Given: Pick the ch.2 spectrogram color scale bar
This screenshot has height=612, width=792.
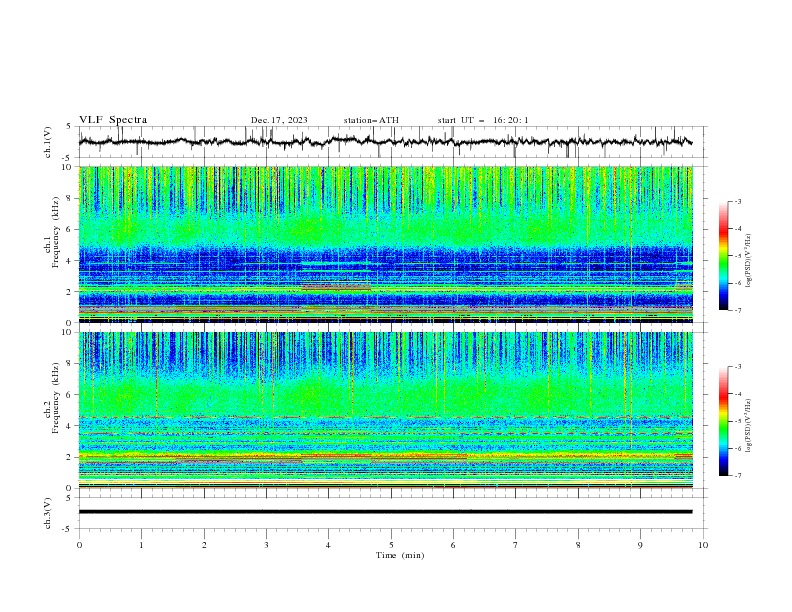Looking at the screenshot, I should pyautogui.click(x=723, y=421).
